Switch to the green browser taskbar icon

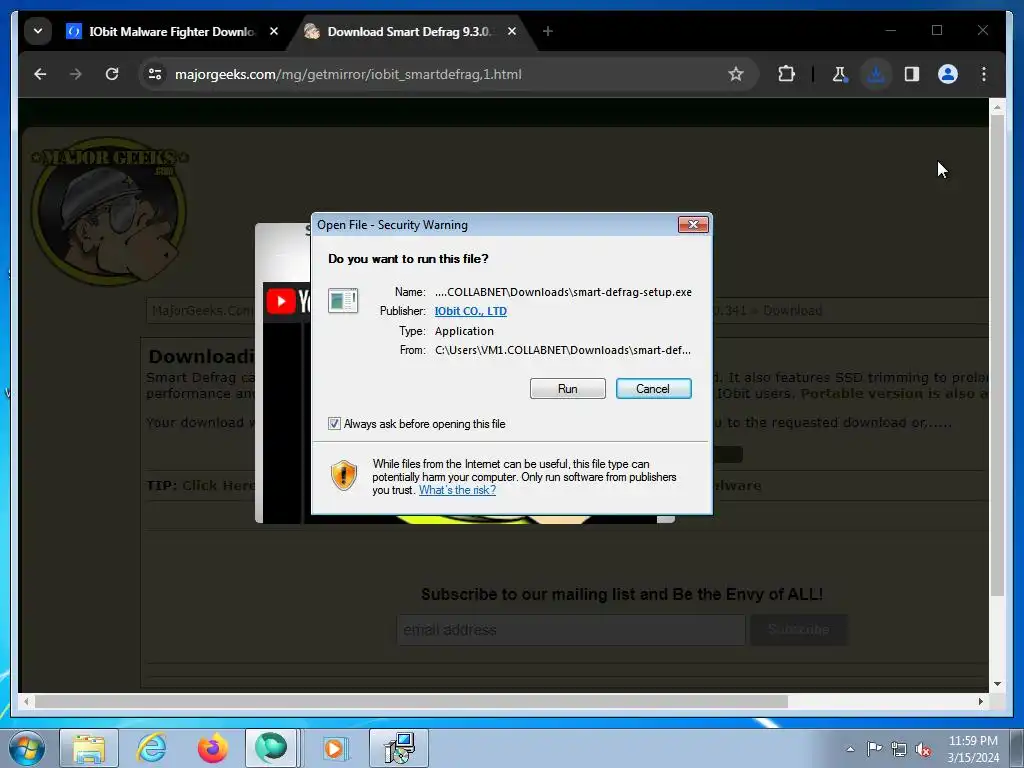click(272, 748)
